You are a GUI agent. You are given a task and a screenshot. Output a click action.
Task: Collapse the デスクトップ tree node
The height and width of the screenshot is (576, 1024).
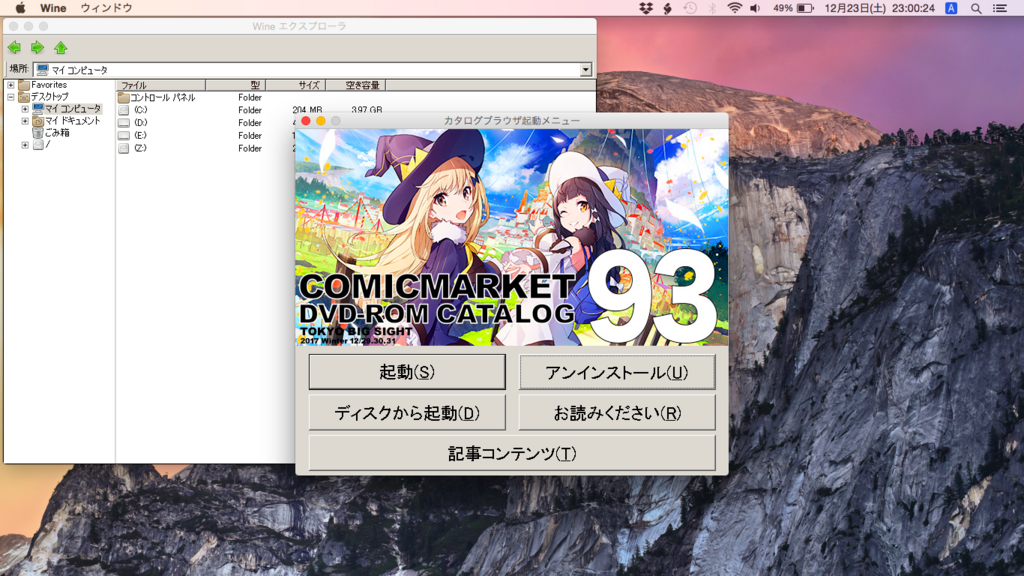point(10,97)
